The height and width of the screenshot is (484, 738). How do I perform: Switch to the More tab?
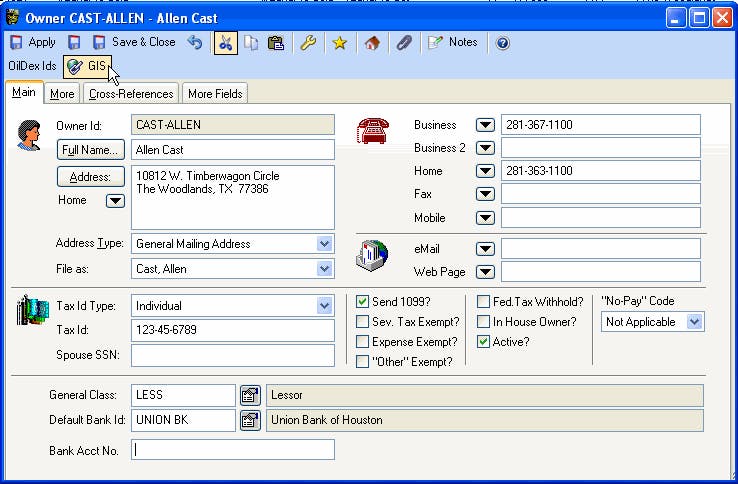tap(62, 94)
